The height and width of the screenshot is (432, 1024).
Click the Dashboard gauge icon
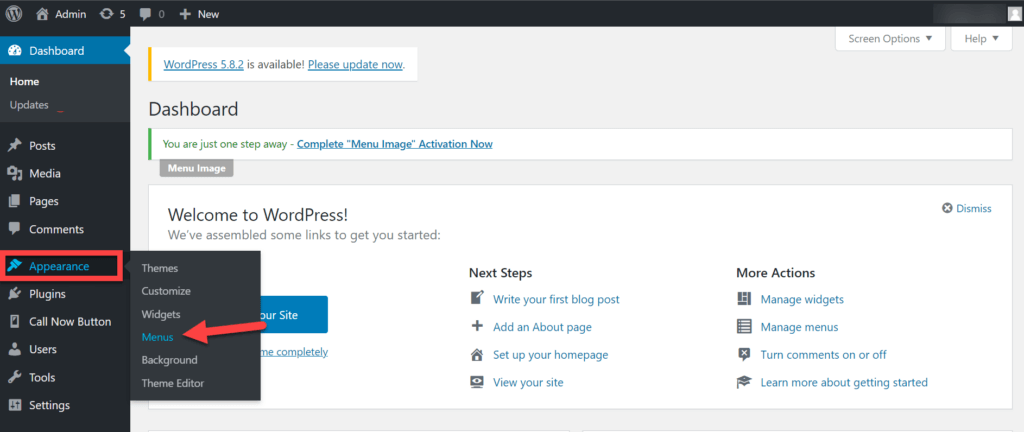click(x=14, y=51)
